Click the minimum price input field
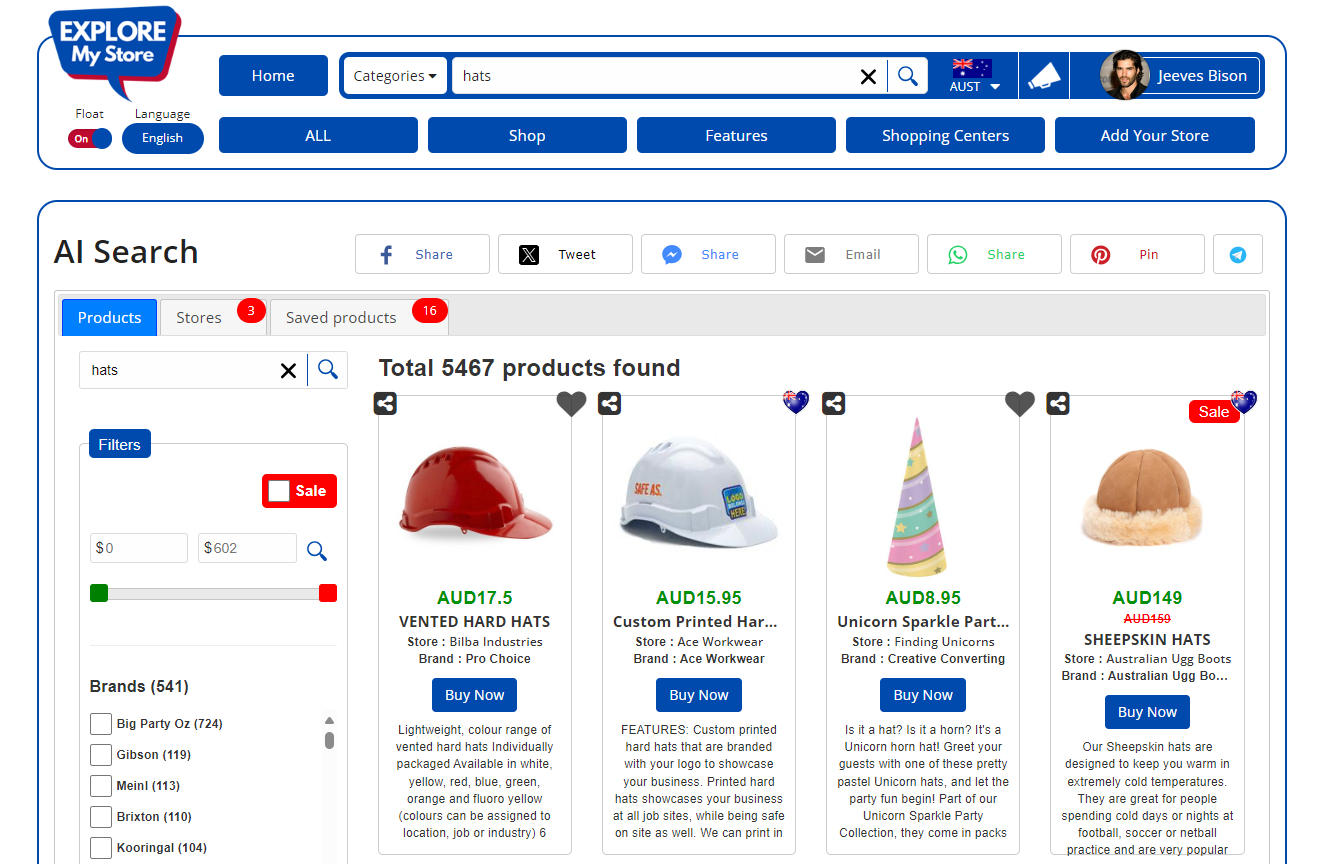 click(x=140, y=548)
